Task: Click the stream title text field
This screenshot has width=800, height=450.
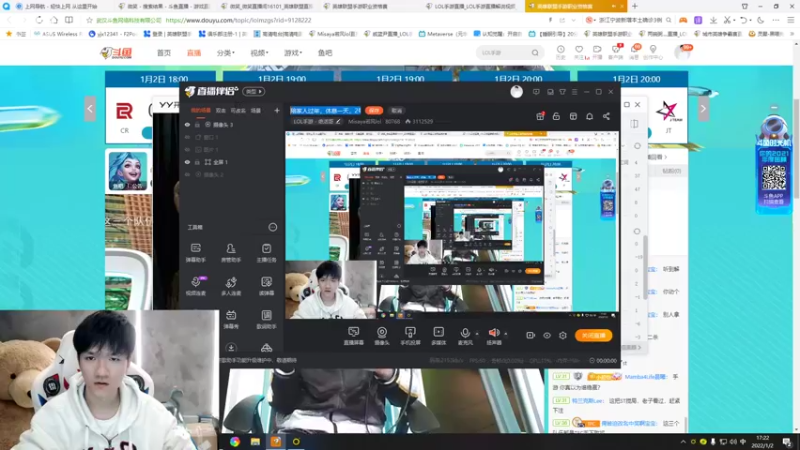Action: pos(326,110)
